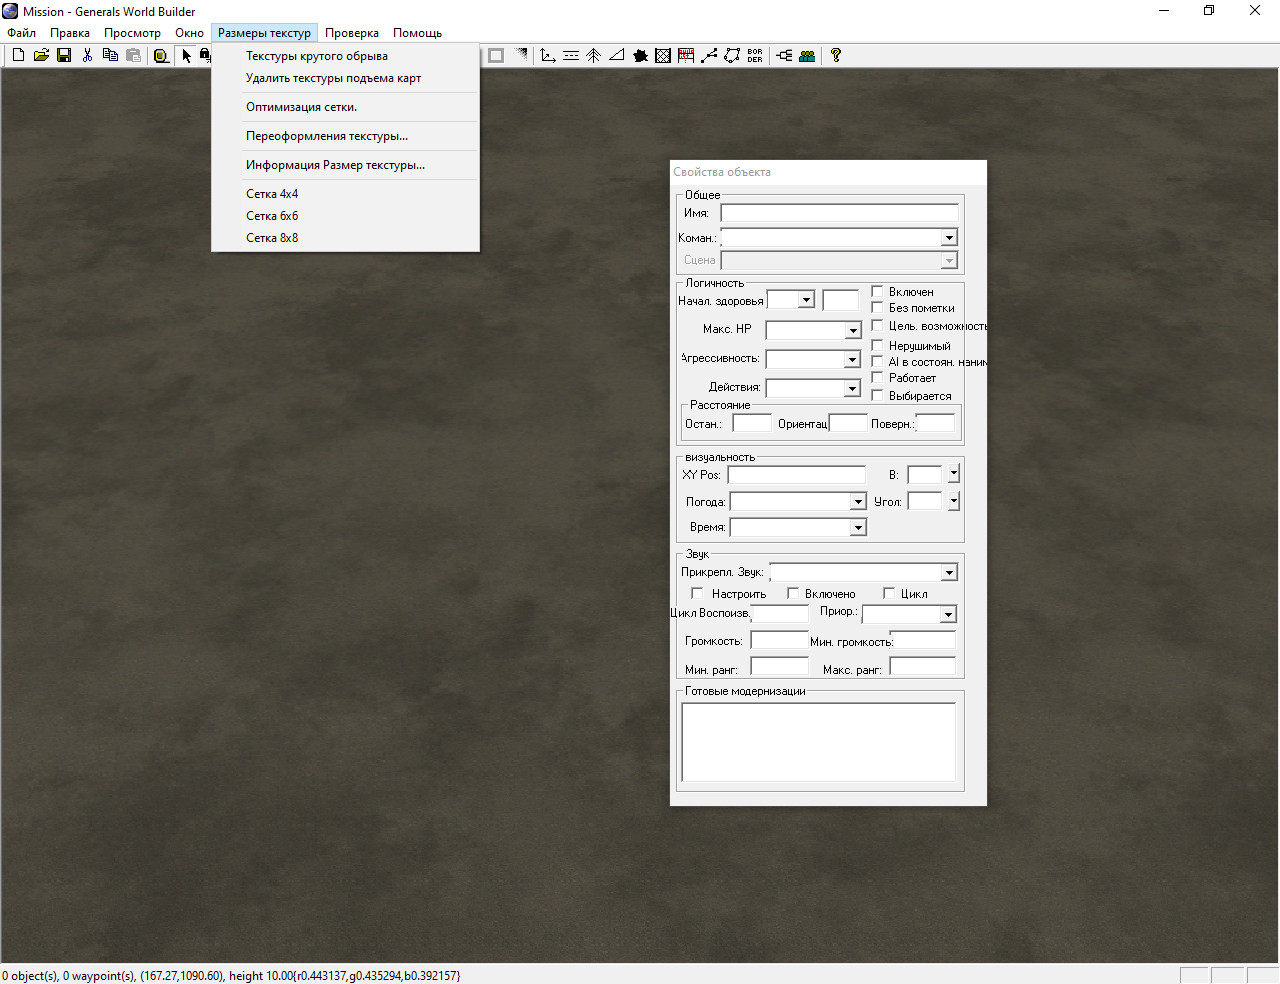Click the Open folder toolbar icon
Image resolution: width=1280 pixels, height=984 pixels.
point(41,56)
